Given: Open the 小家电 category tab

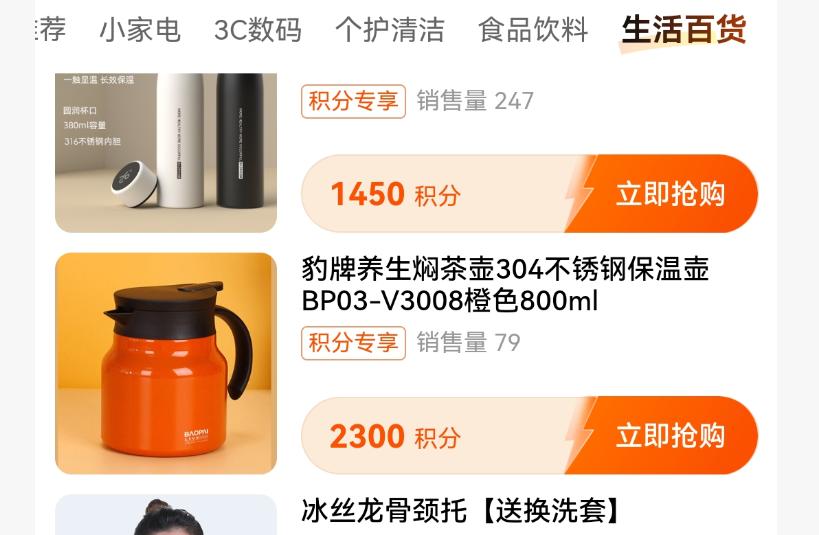Looking at the screenshot, I should pos(140,29).
